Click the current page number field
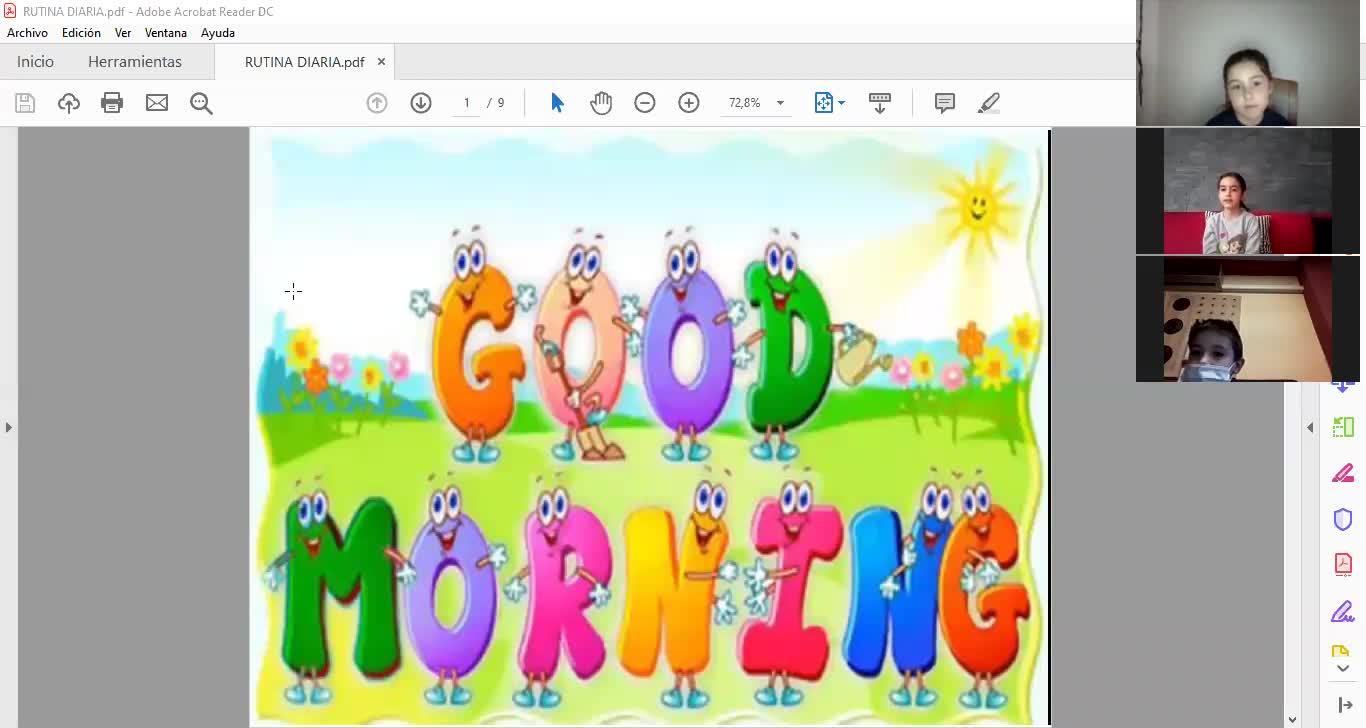 click(466, 103)
